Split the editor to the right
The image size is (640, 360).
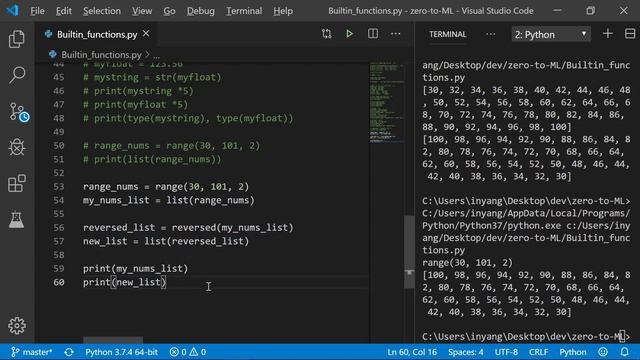pyautogui.click(x=373, y=34)
